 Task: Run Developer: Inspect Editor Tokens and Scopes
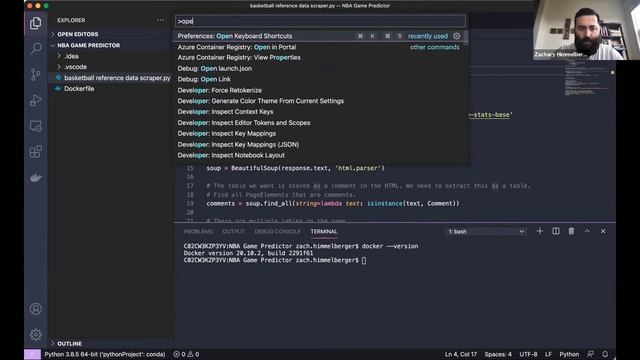pos(320,123)
